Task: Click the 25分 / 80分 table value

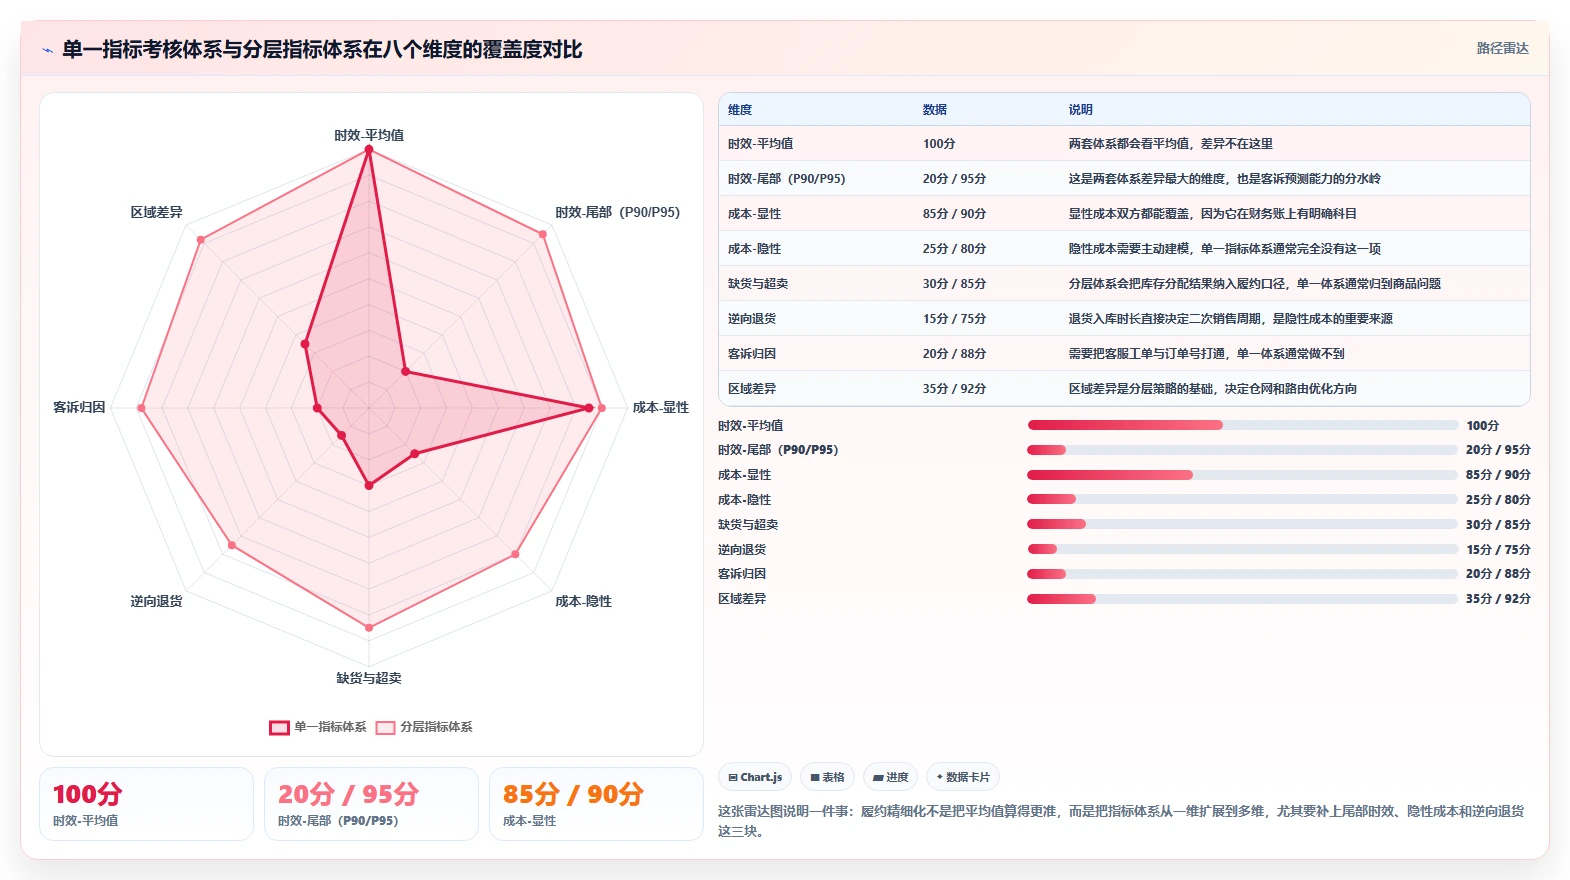Action: click(954, 249)
